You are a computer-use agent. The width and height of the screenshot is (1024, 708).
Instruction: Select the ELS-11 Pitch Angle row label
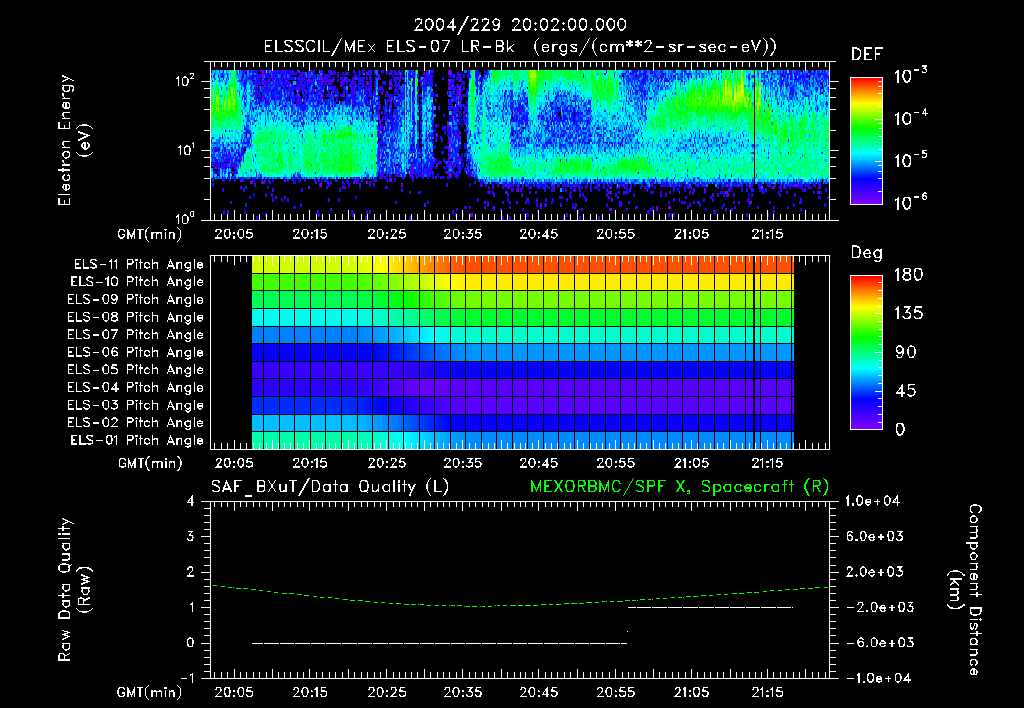coord(138,265)
